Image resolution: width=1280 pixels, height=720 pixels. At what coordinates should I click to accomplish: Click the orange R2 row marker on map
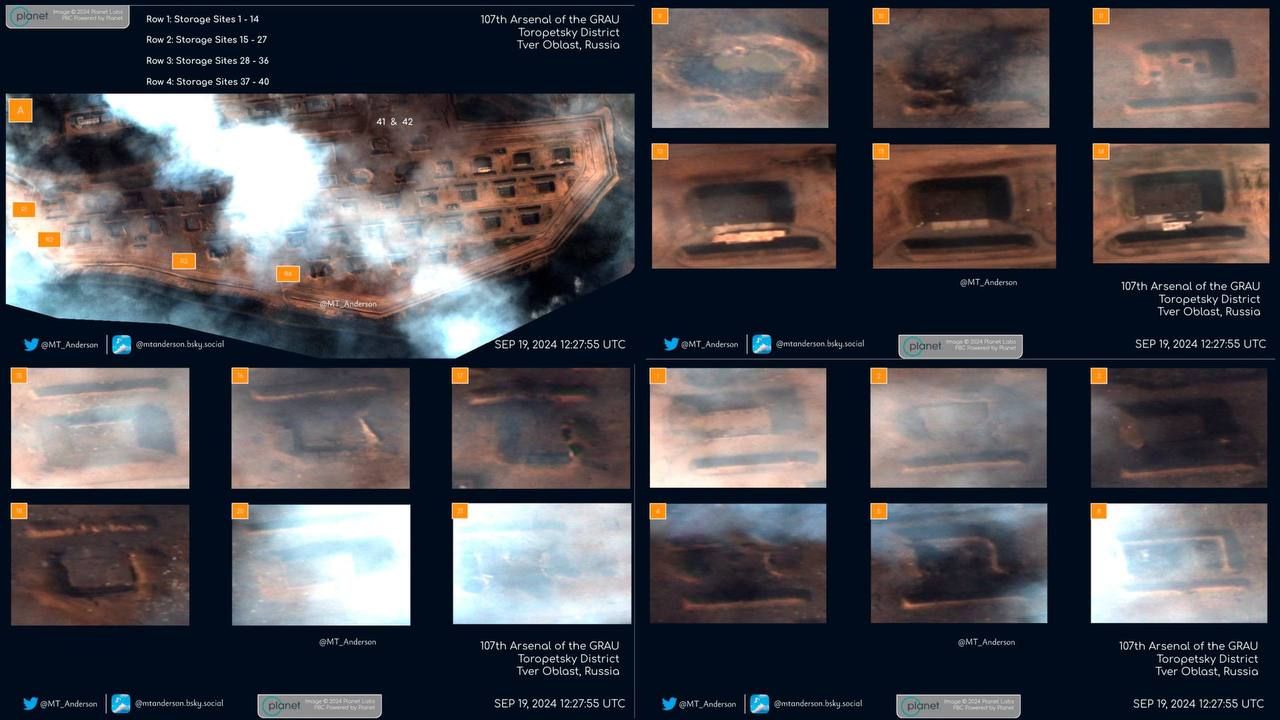[49, 239]
